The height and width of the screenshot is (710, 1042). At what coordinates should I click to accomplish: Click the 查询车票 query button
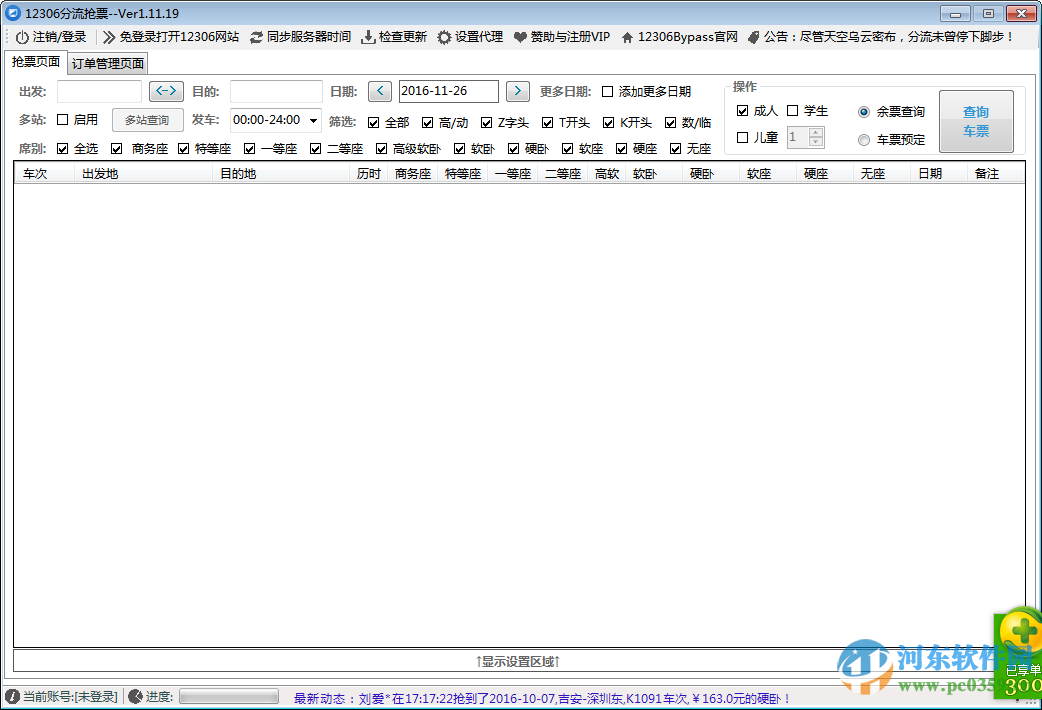977,120
